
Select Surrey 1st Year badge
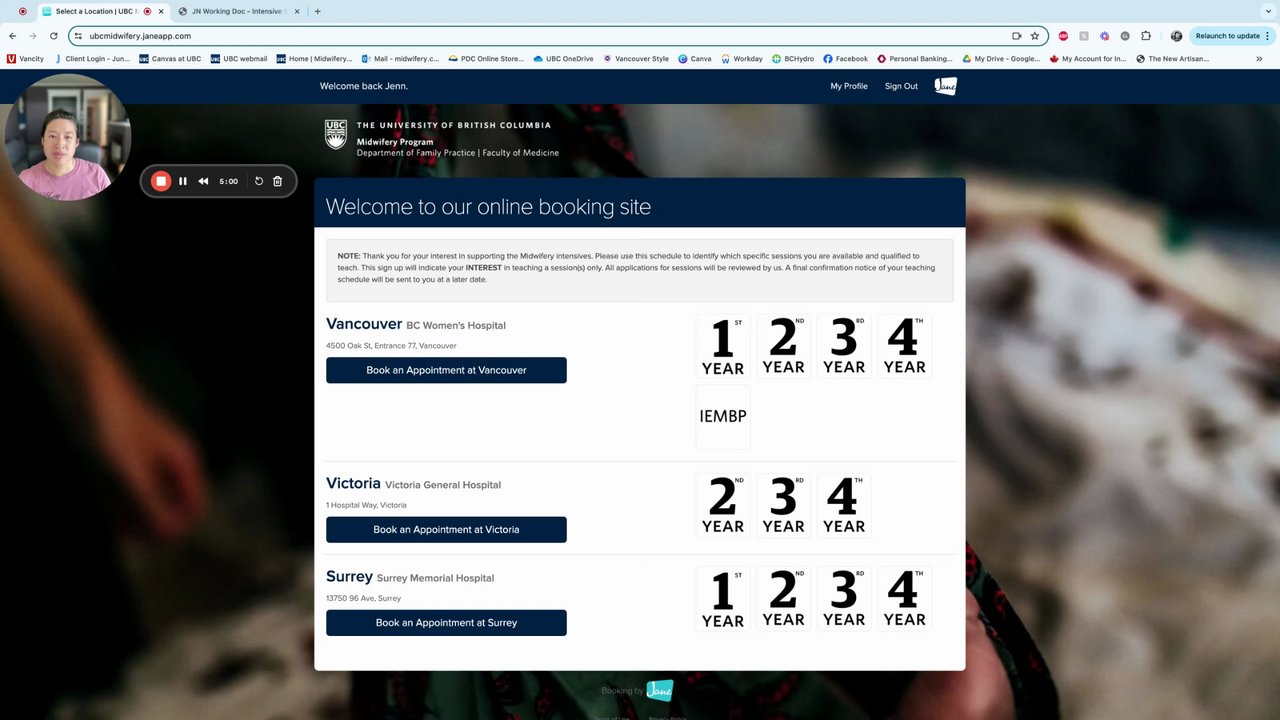click(x=723, y=599)
